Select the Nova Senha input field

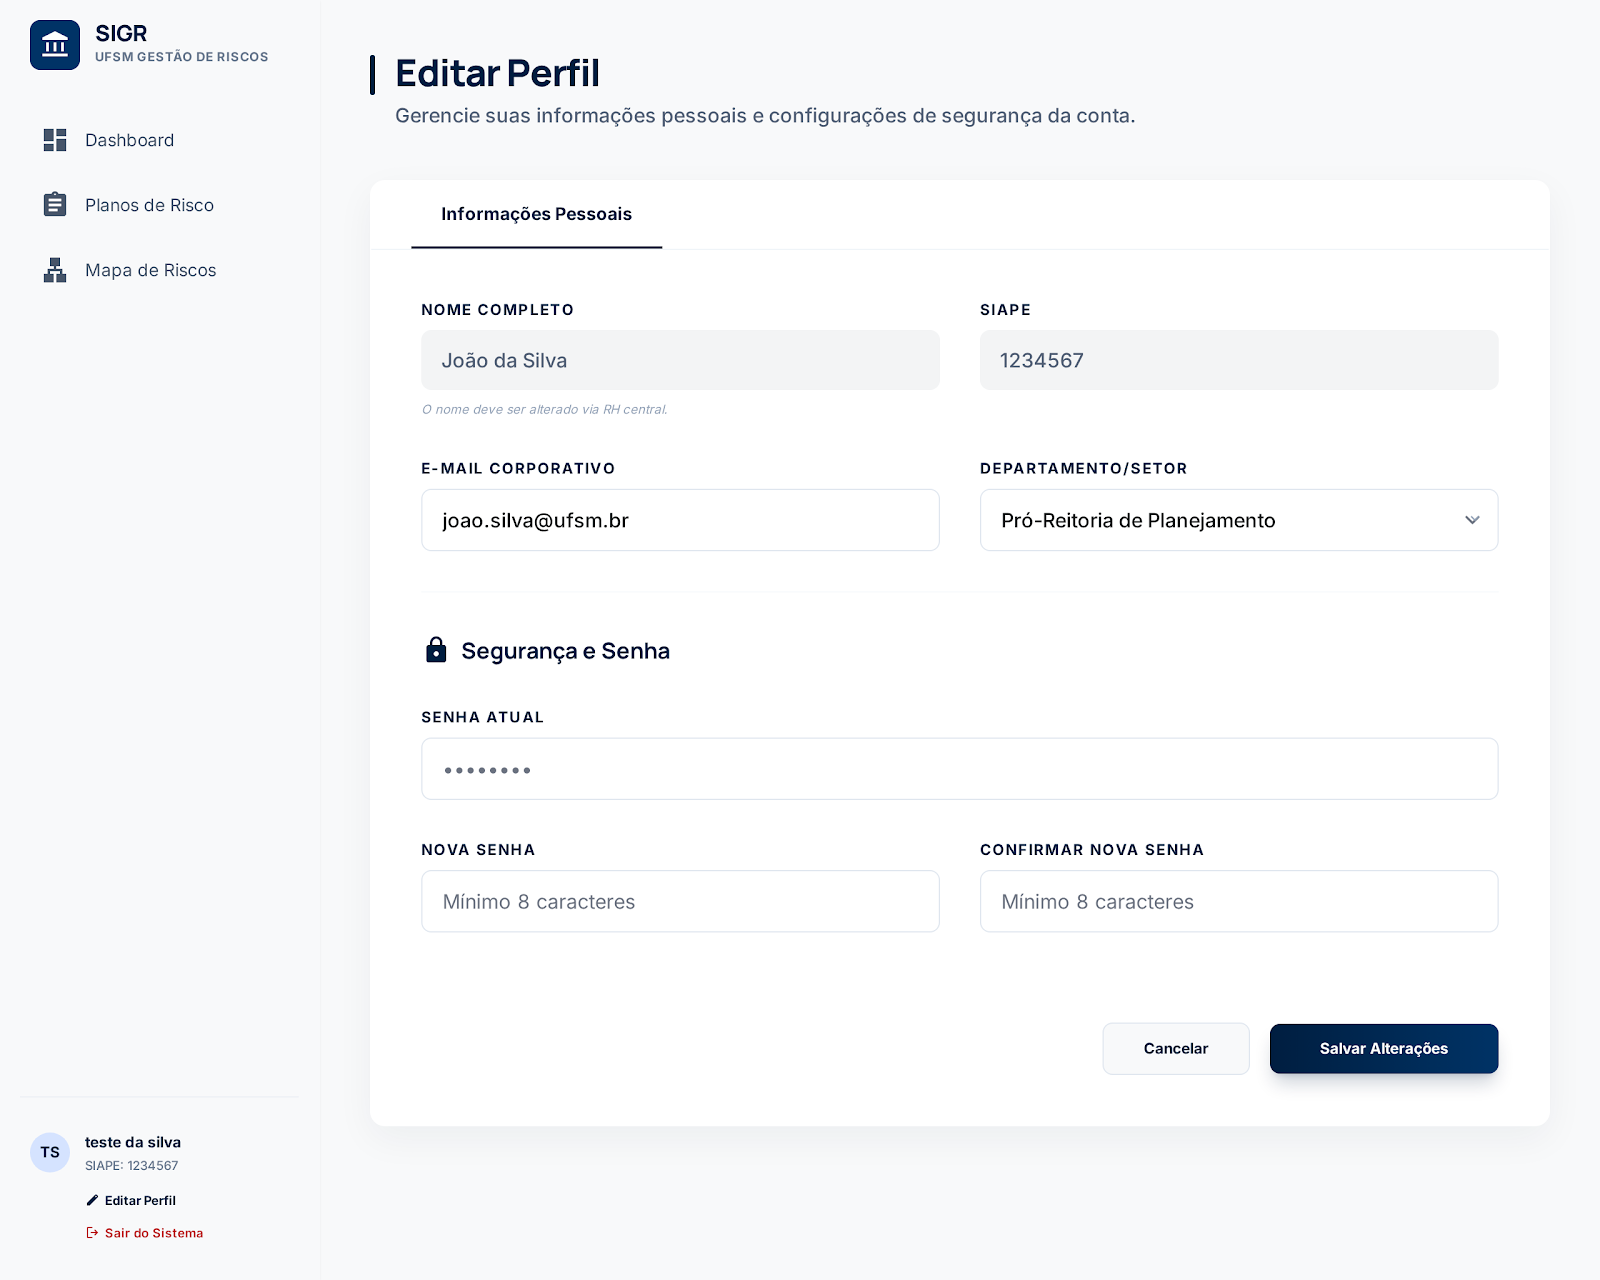[680, 901]
